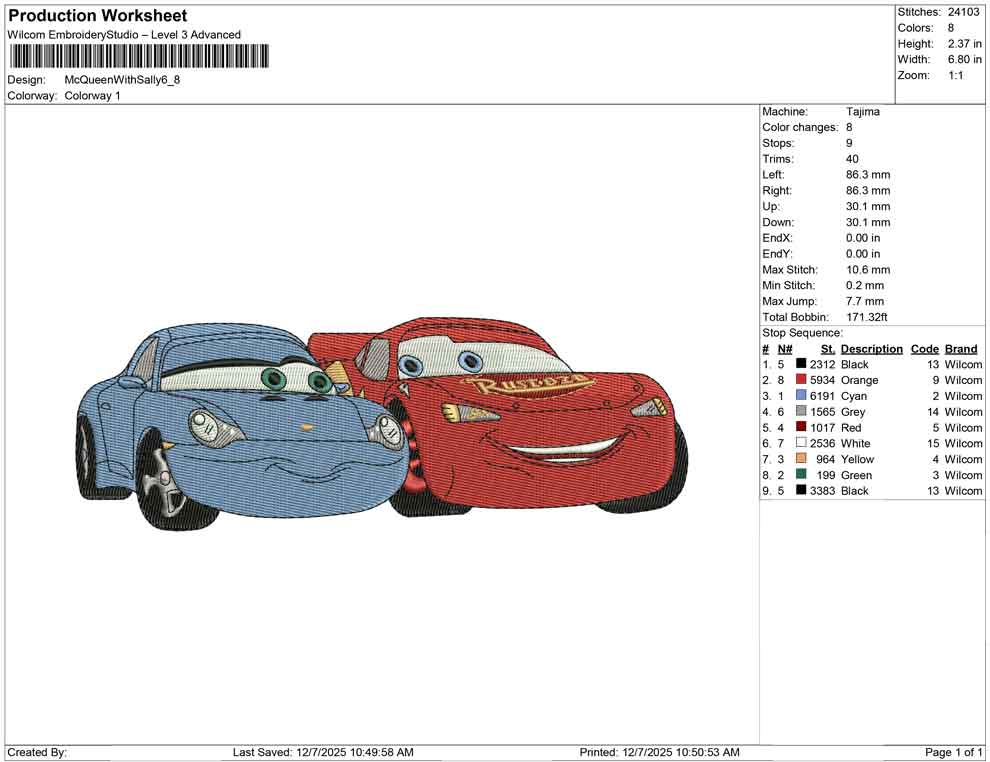Click 'Last Saved: 12/7/2025 10:49:58 AM'
The height and width of the screenshot is (762, 990).
tap(323, 752)
